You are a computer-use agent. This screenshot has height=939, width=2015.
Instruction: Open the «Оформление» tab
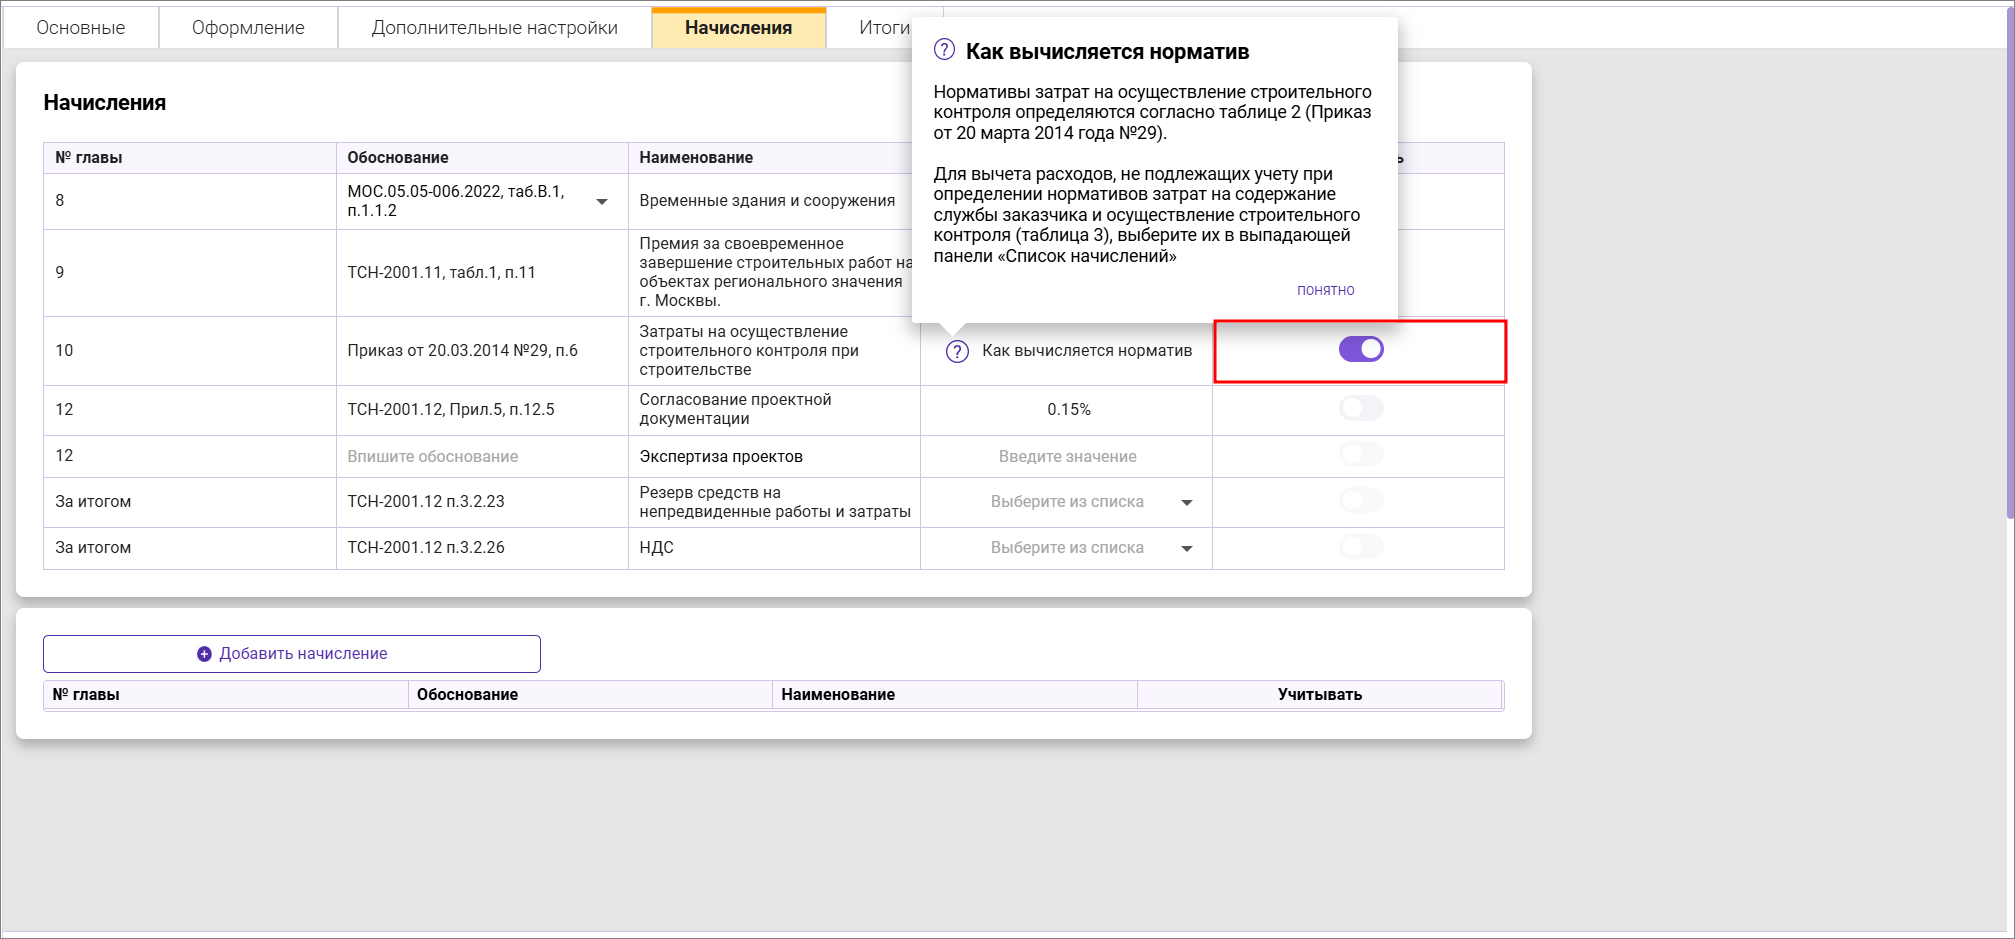click(247, 27)
